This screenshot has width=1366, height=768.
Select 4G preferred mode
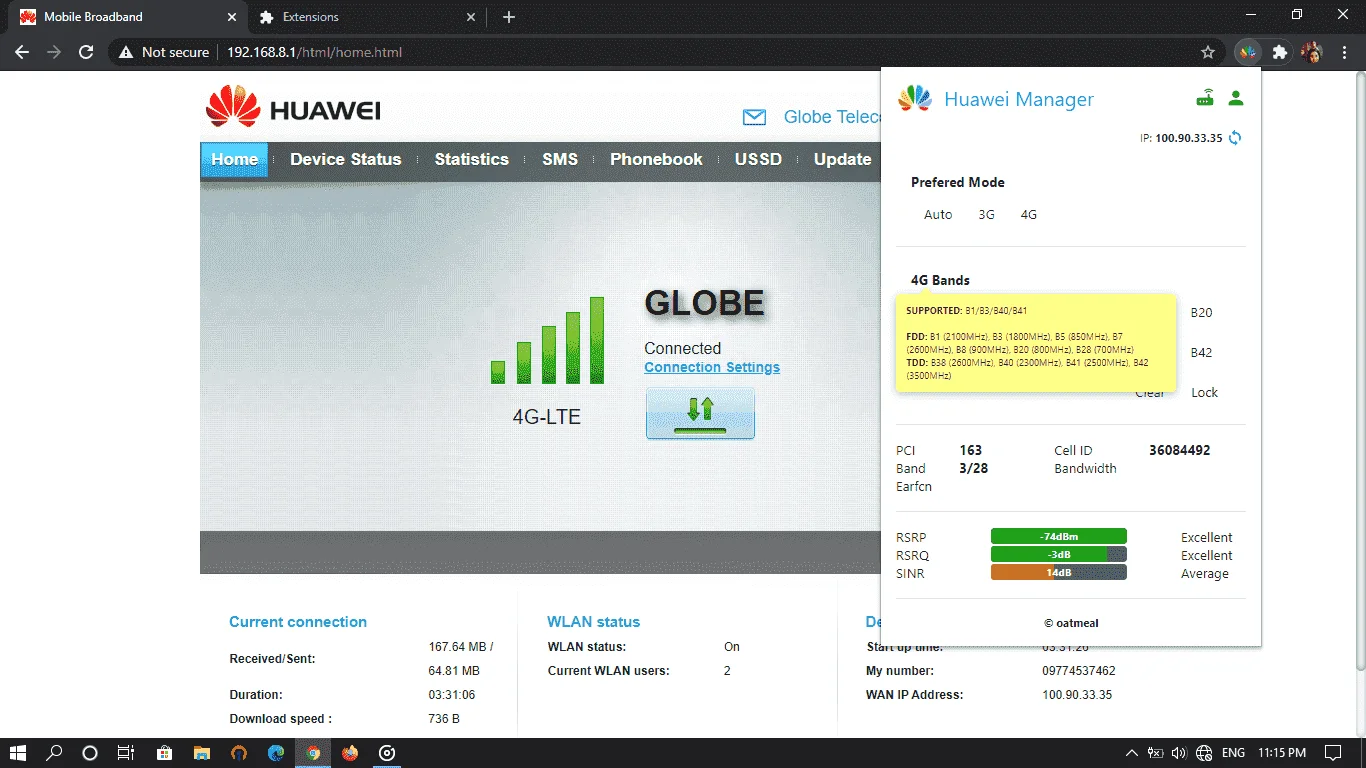(x=1028, y=214)
